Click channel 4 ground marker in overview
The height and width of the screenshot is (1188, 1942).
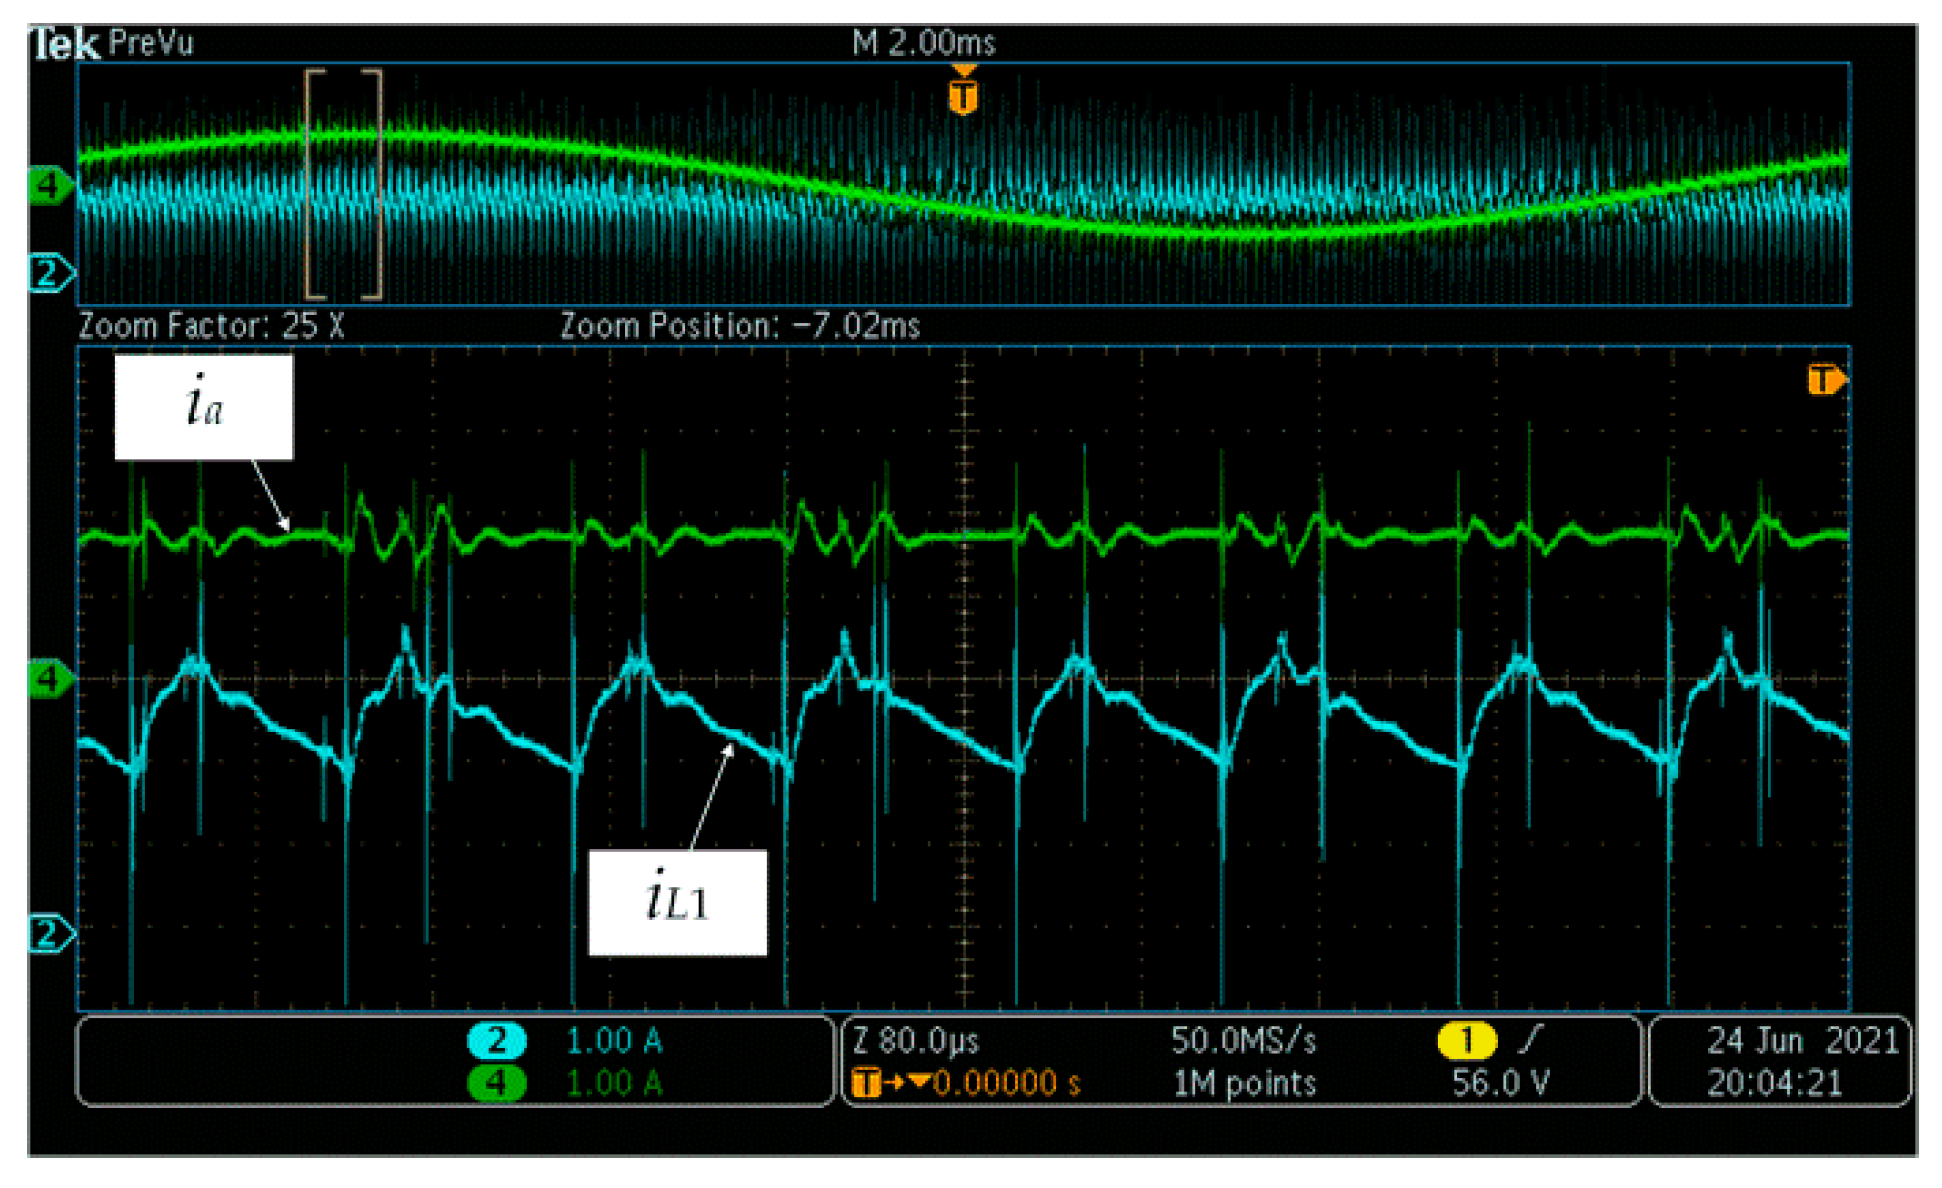(48, 186)
